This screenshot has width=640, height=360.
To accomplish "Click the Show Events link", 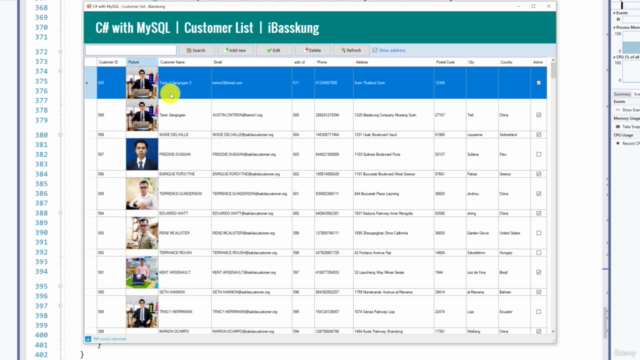I will (631, 110).
